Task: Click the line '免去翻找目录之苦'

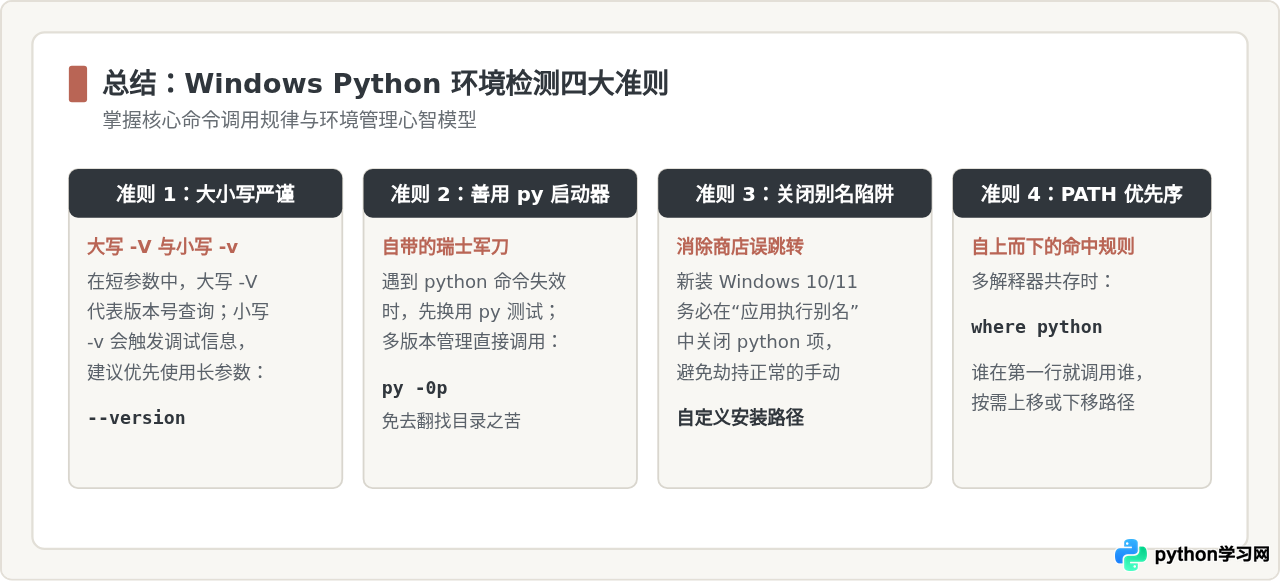Action: [451, 421]
